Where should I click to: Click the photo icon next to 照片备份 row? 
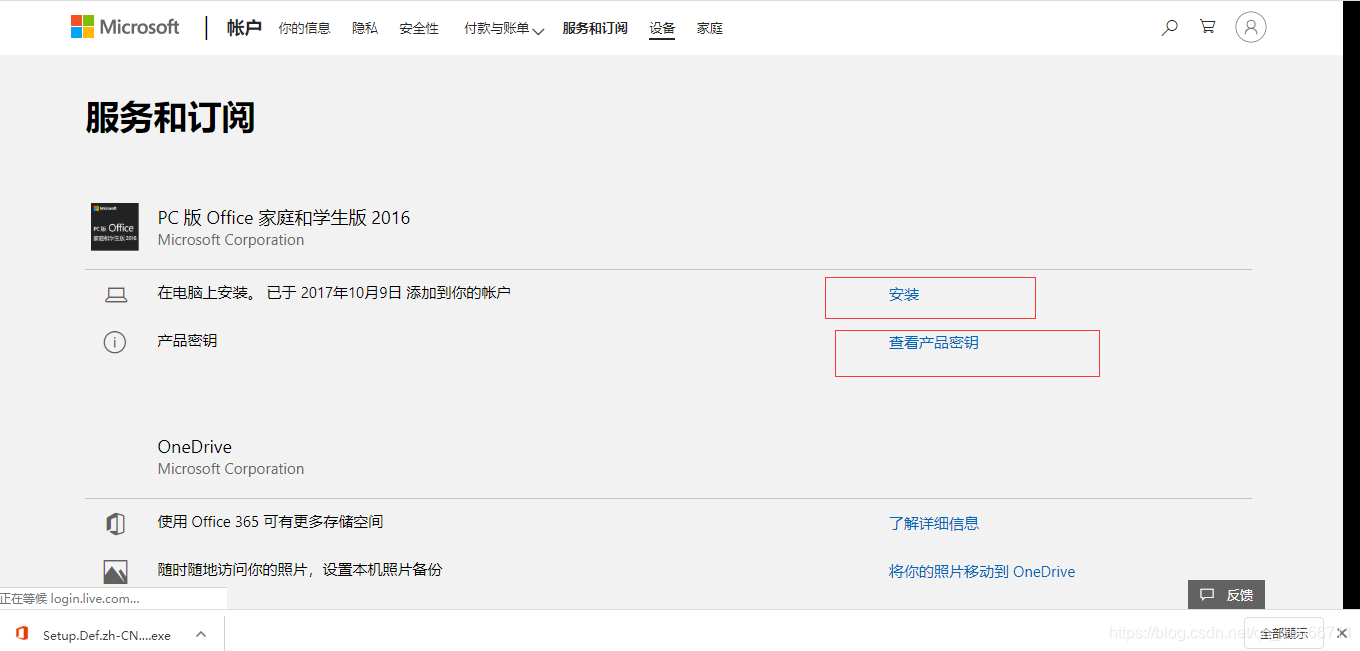[115, 569]
